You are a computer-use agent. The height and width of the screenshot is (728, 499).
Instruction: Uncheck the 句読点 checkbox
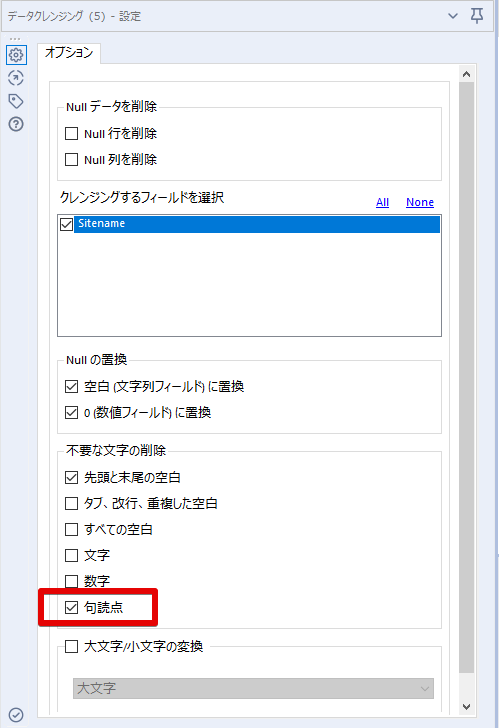tap(71, 607)
